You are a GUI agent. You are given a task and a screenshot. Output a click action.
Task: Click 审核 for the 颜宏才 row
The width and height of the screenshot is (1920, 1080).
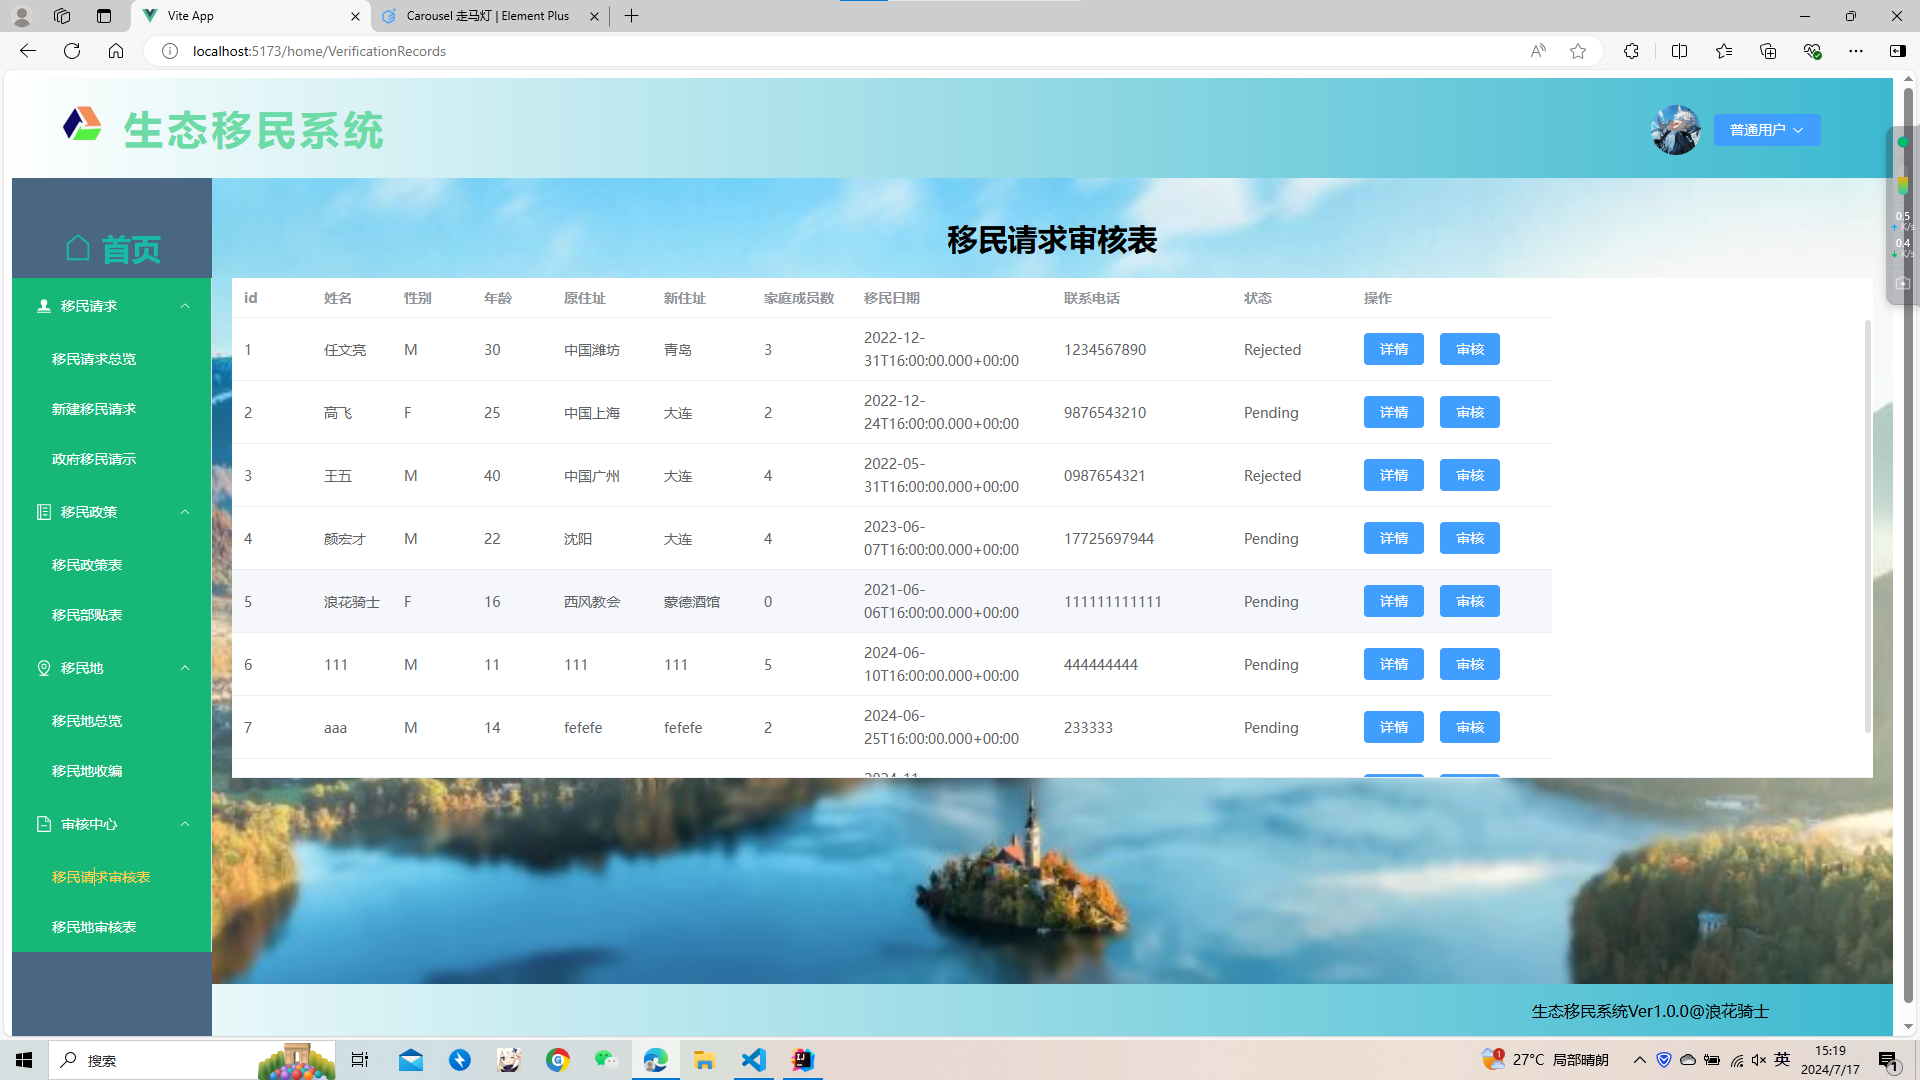[1470, 538]
